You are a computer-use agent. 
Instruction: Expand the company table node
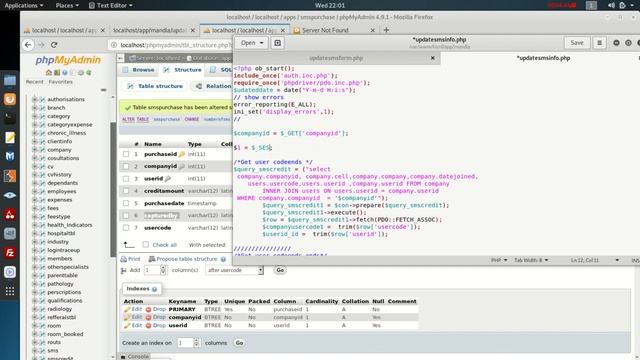(35, 150)
